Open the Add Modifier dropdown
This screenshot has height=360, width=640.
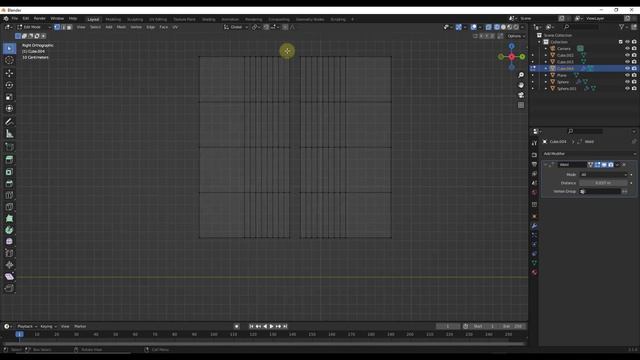589,154
